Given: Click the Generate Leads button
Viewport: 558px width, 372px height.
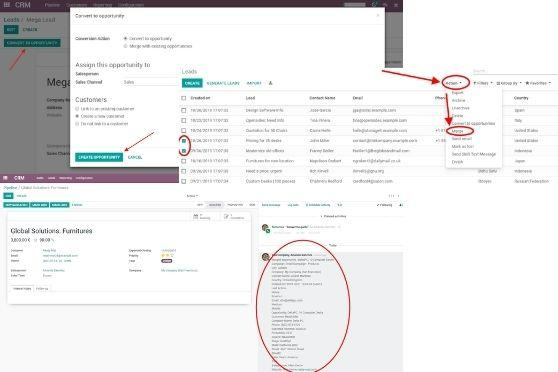Looking at the screenshot, I should click(223, 83).
